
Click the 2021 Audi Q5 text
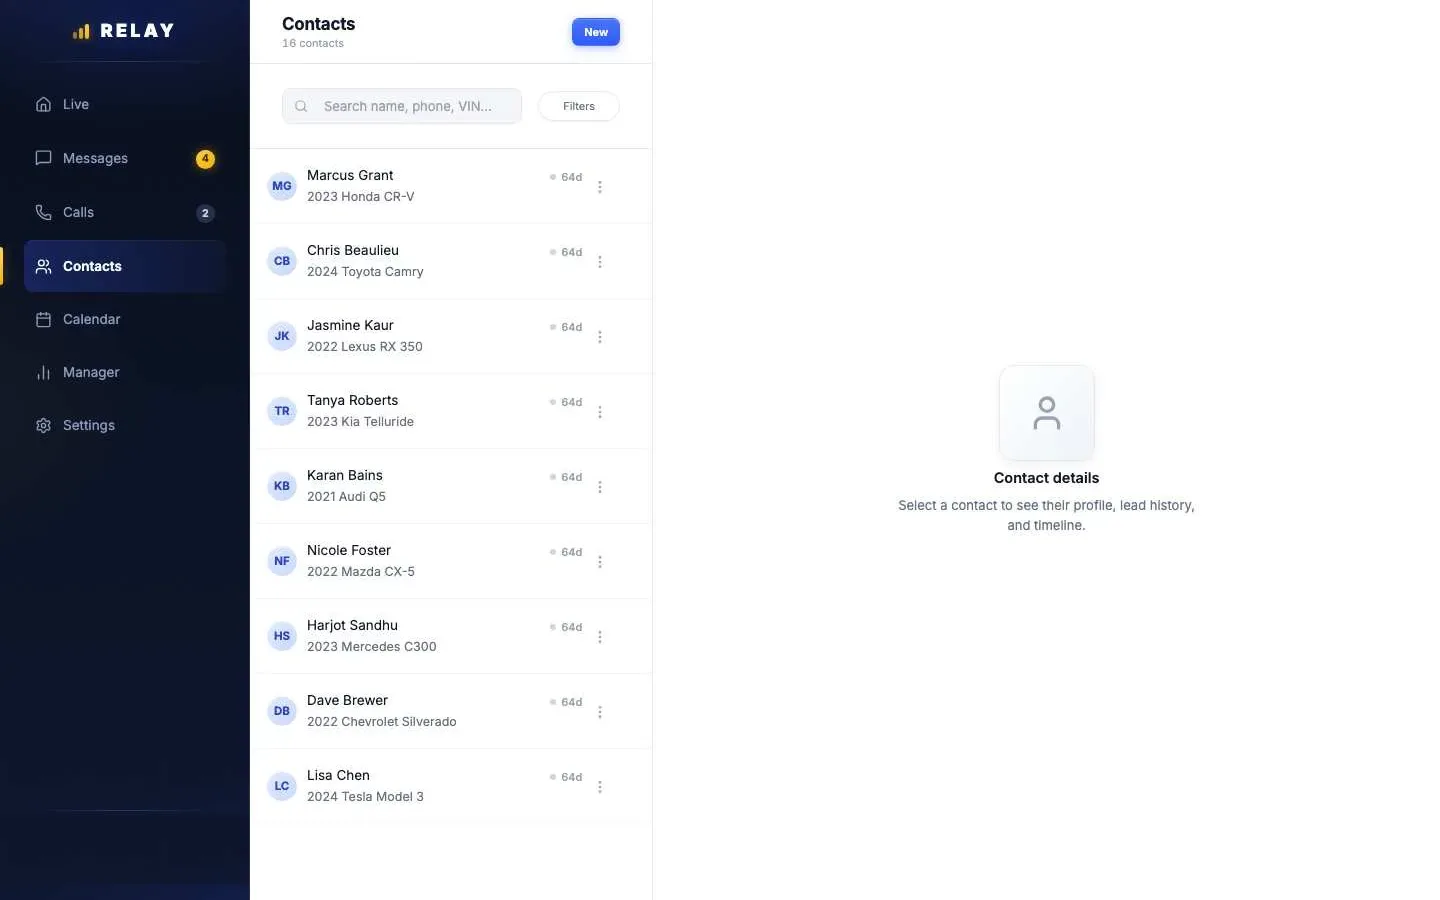[346, 497]
